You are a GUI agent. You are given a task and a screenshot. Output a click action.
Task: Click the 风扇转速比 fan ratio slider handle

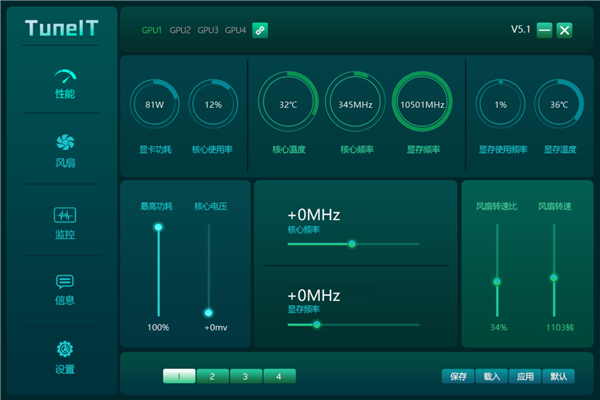click(497, 282)
